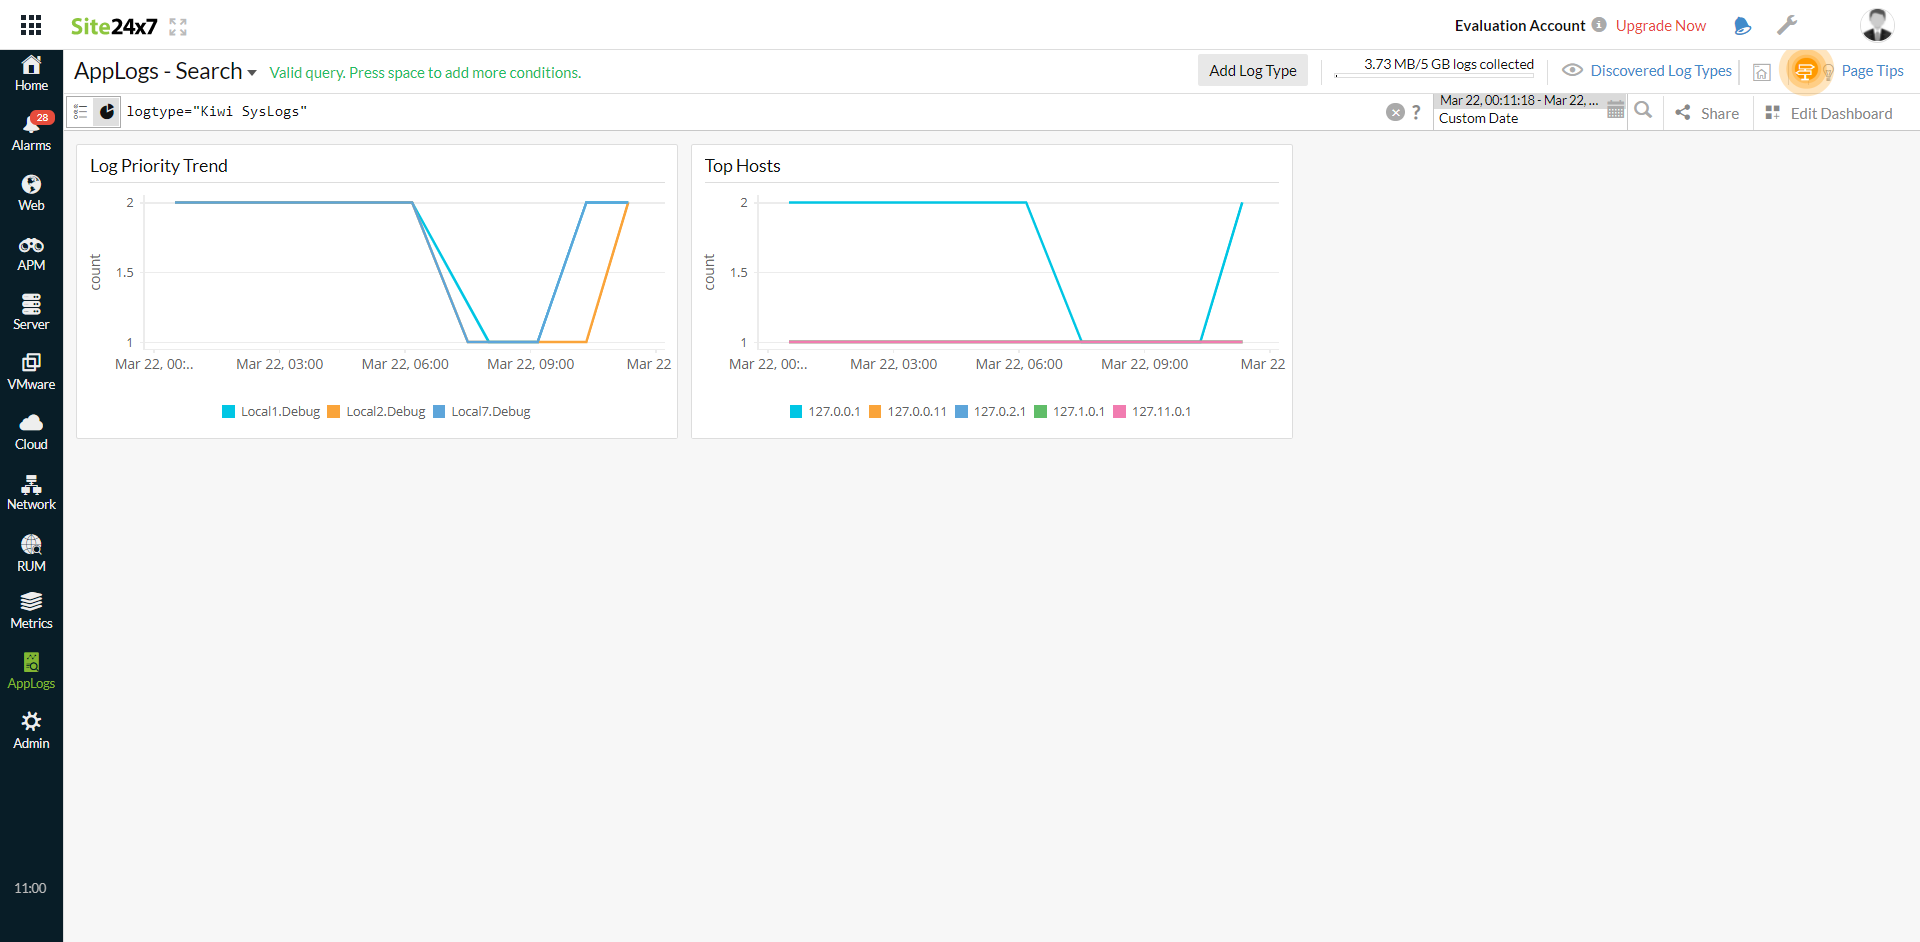Image resolution: width=1920 pixels, height=942 pixels.
Task: Open the Admin section
Action: point(31,728)
